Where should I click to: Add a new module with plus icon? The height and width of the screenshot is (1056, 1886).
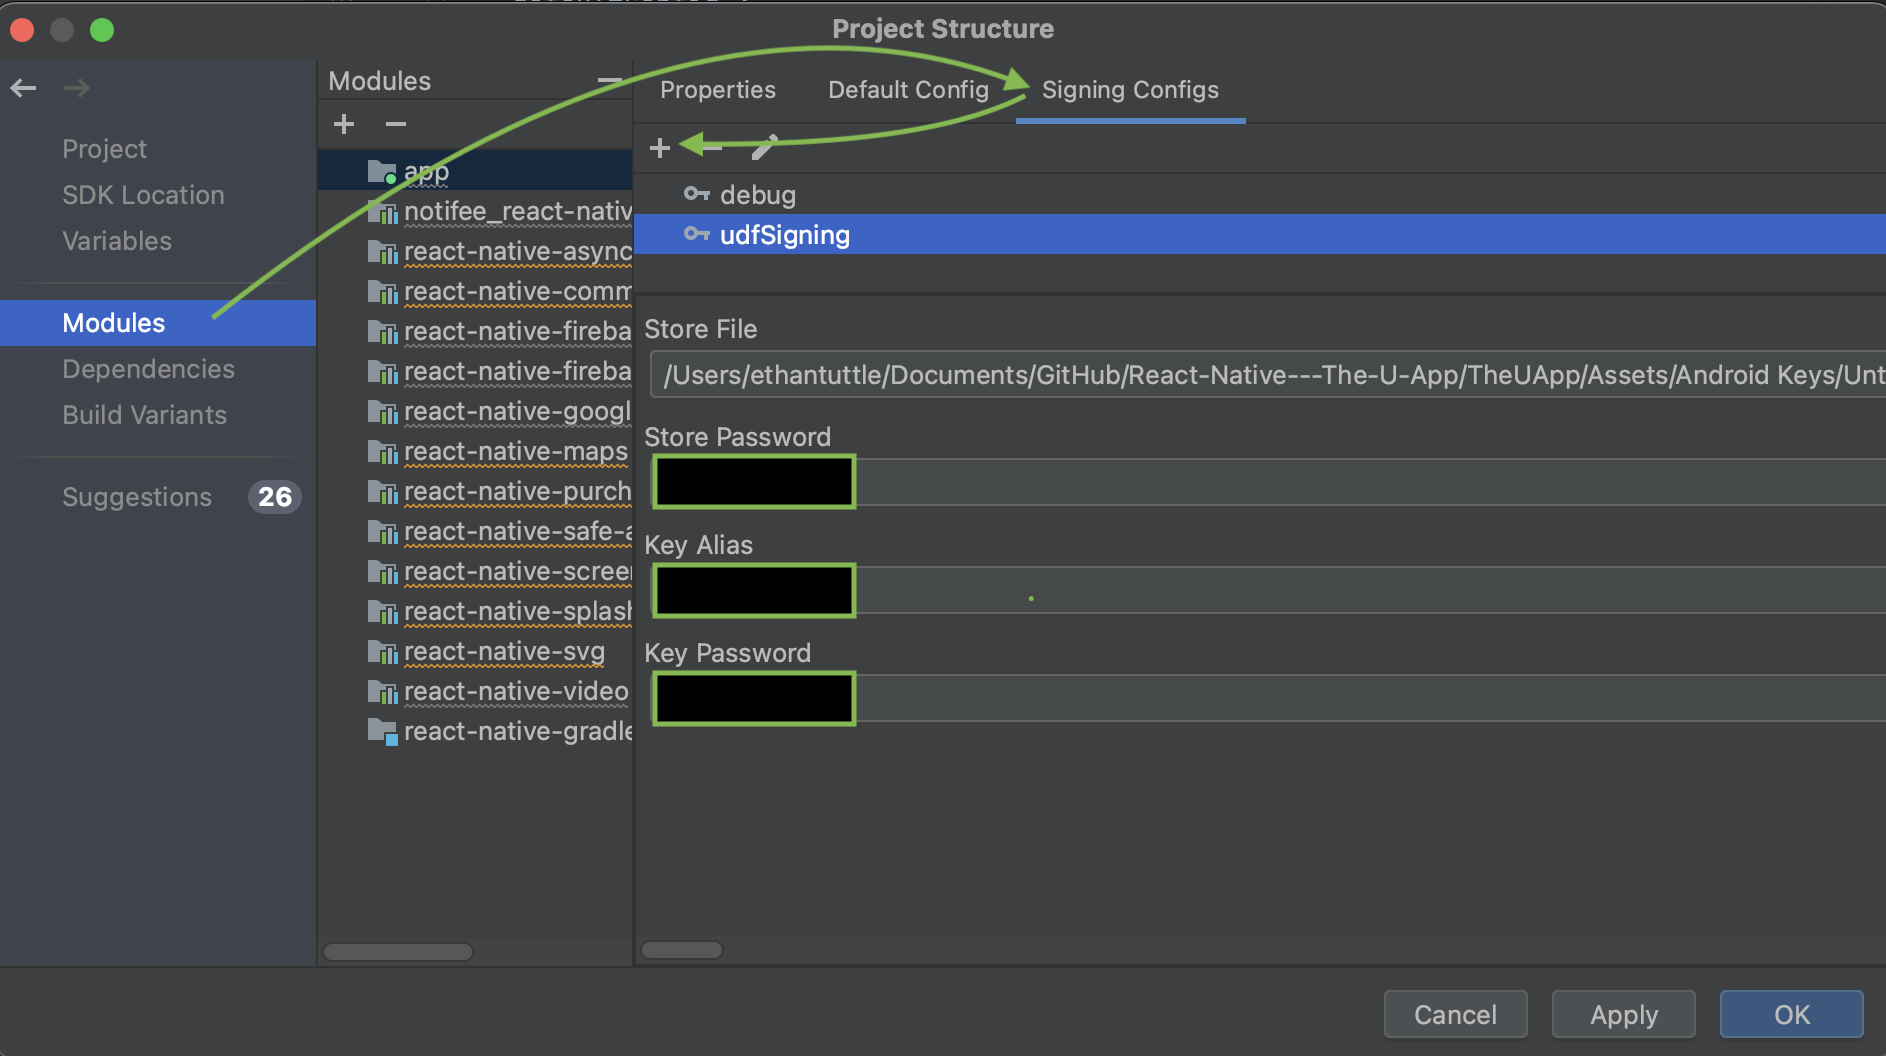[x=344, y=124]
